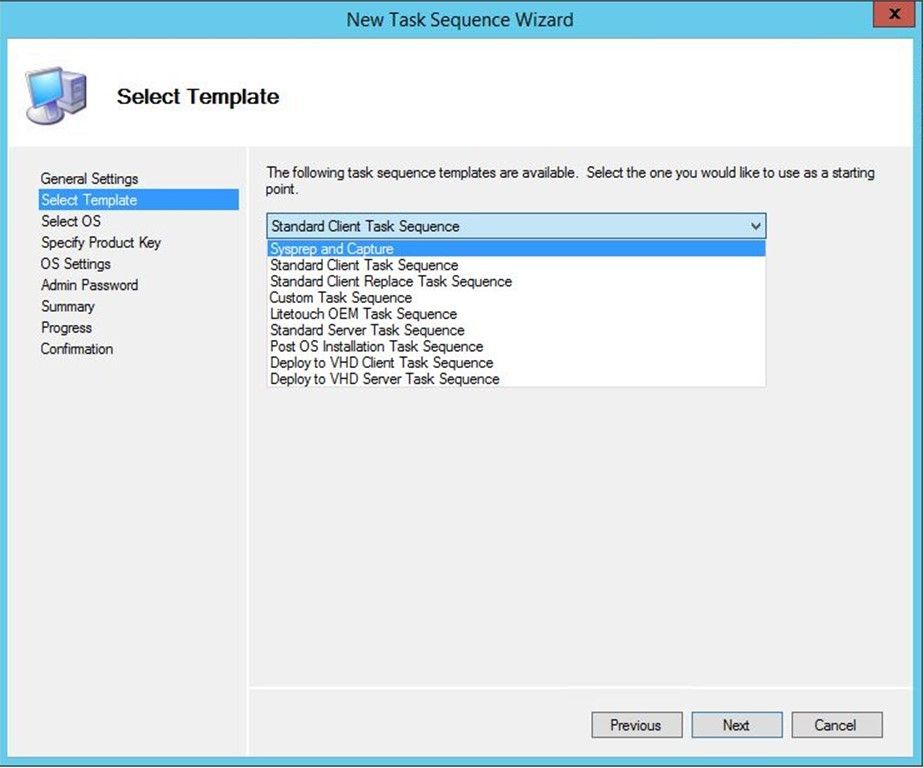Pick Standard Client Replace Task Sequence

pos(516,281)
